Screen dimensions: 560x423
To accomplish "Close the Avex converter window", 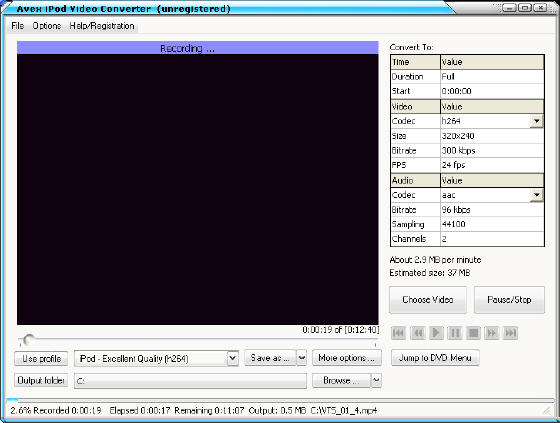I will coord(540,7).
